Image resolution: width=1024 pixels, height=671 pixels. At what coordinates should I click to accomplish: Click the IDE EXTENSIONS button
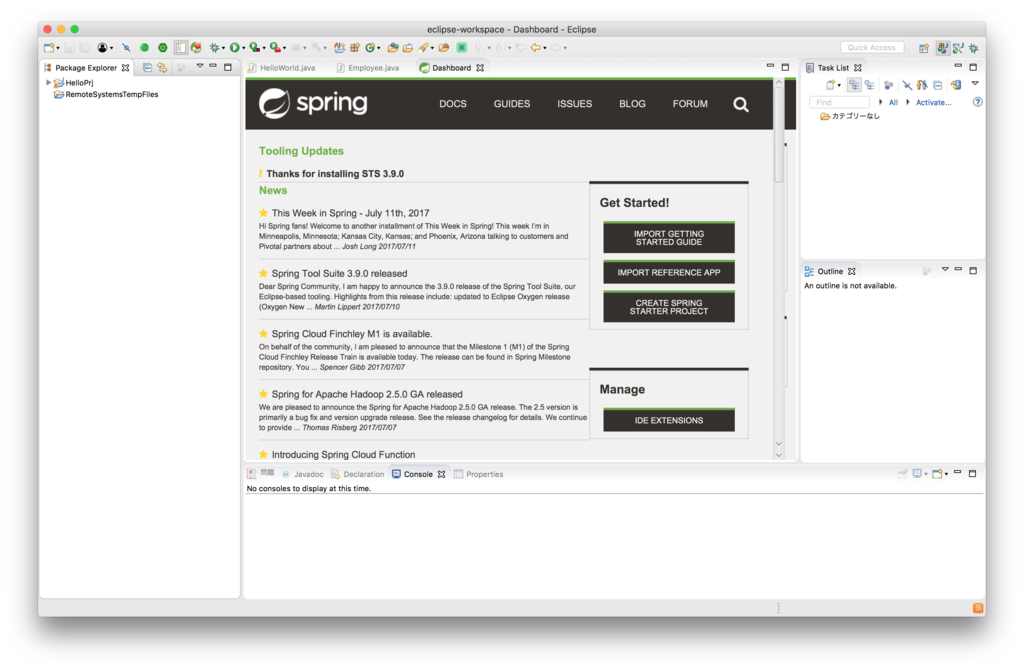click(x=669, y=419)
